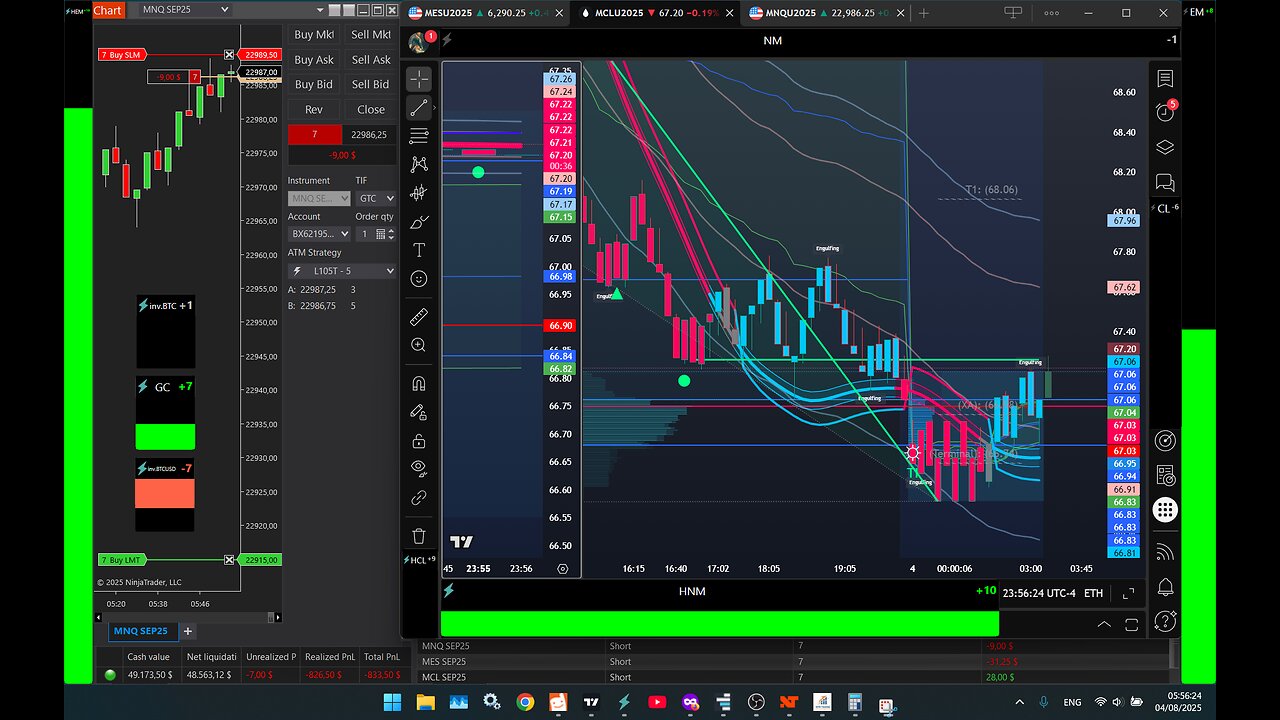1280x720 pixels.
Task: Select the MNQ SEP25 chart tab
Action: (x=141, y=631)
